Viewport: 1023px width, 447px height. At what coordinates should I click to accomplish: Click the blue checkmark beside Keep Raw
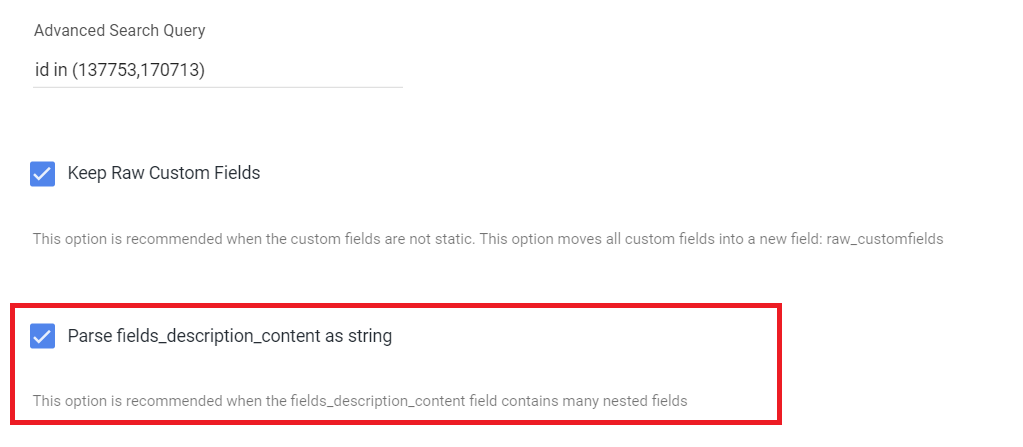(x=42, y=174)
